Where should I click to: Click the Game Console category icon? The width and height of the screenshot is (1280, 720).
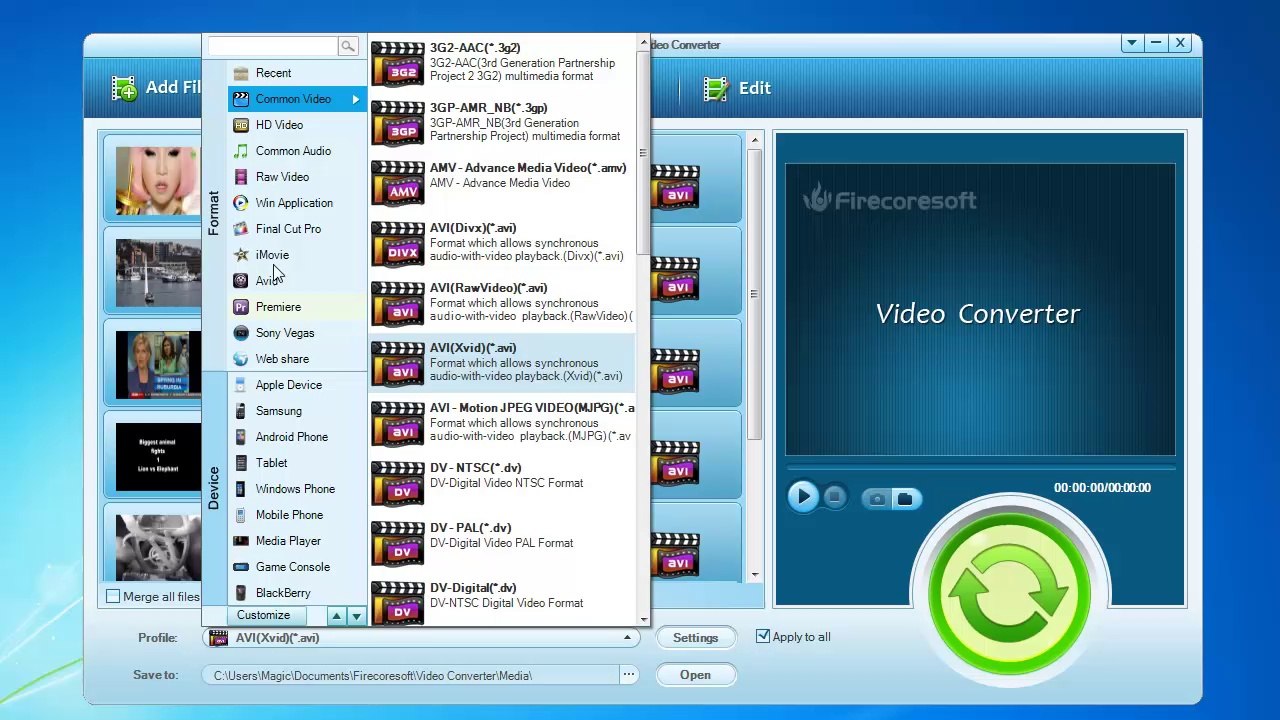tap(240, 567)
